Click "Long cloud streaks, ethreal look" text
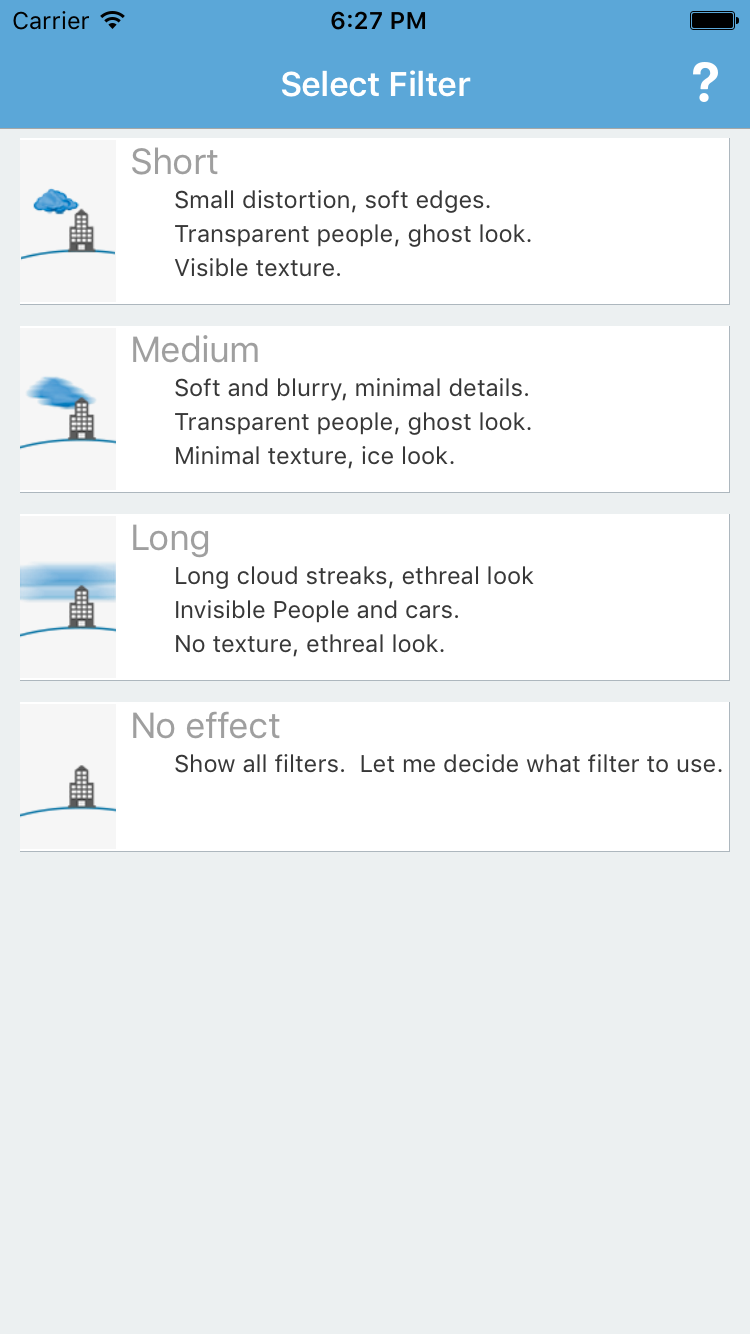 [354, 576]
